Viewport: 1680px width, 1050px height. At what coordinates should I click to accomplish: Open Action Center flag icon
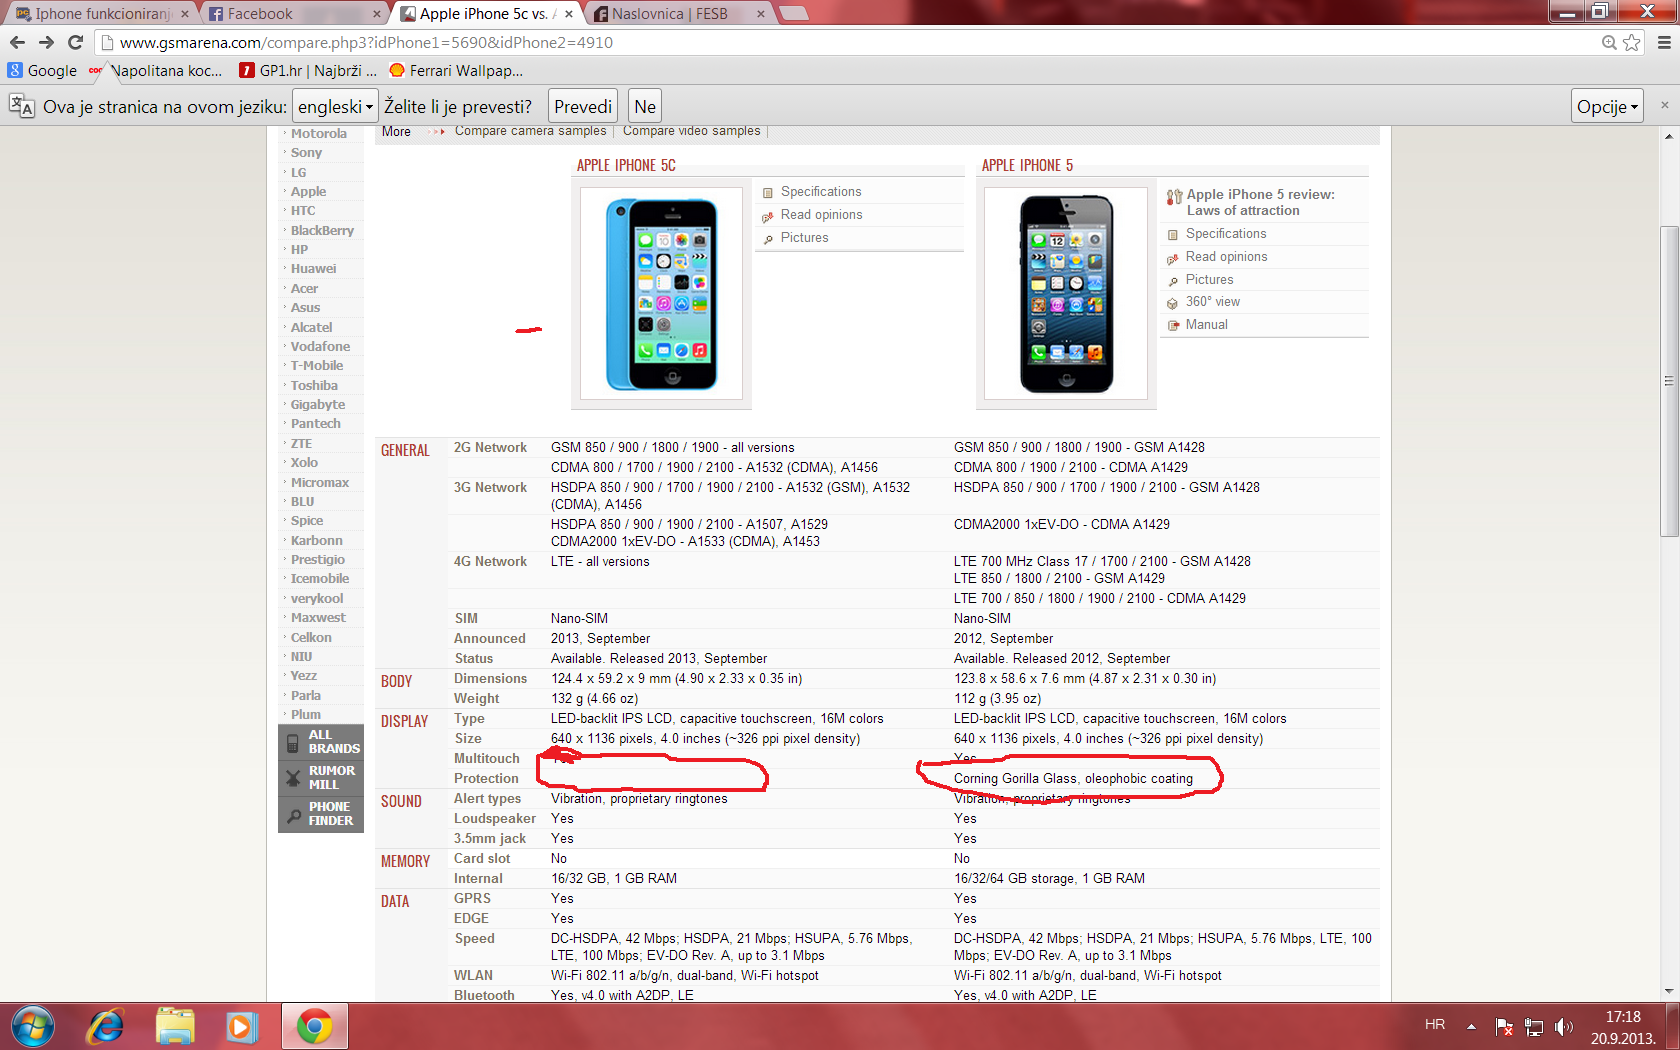click(x=1504, y=1027)
